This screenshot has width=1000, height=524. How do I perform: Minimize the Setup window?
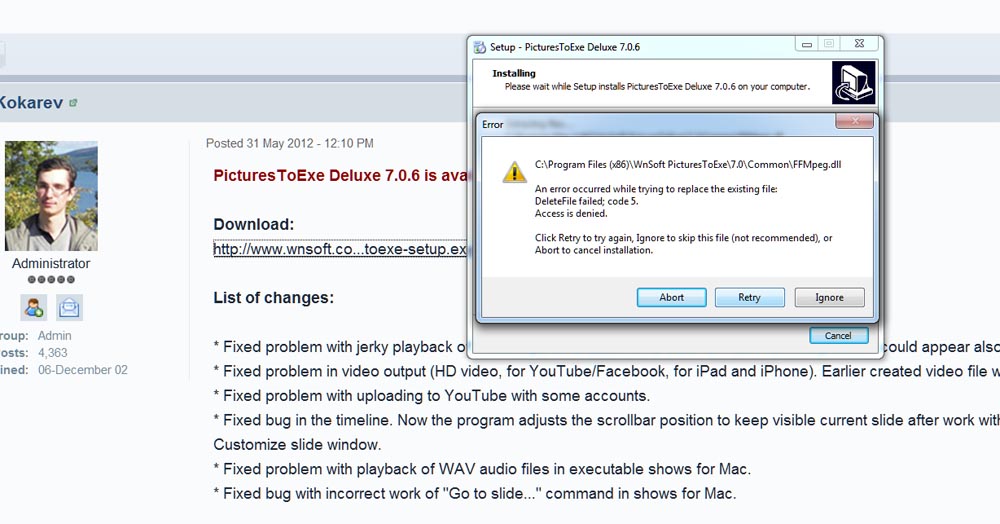pos(808,44)
